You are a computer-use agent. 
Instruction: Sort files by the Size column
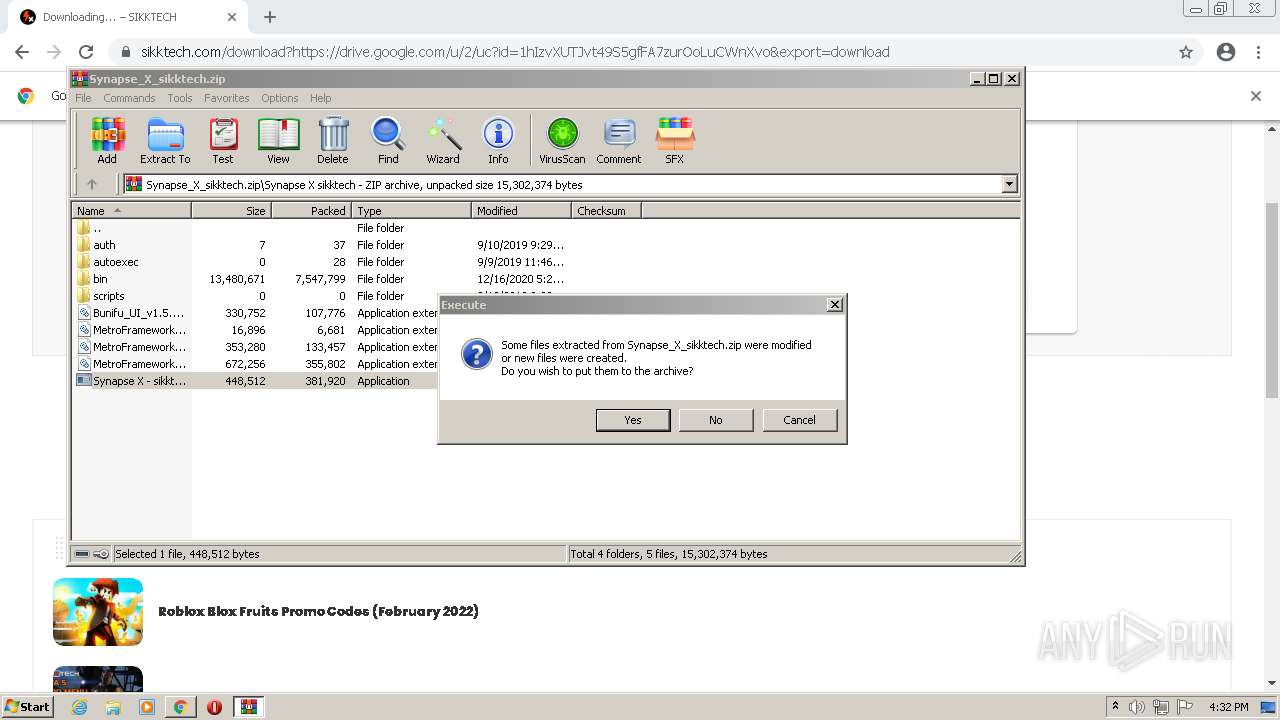click(231, 211)
